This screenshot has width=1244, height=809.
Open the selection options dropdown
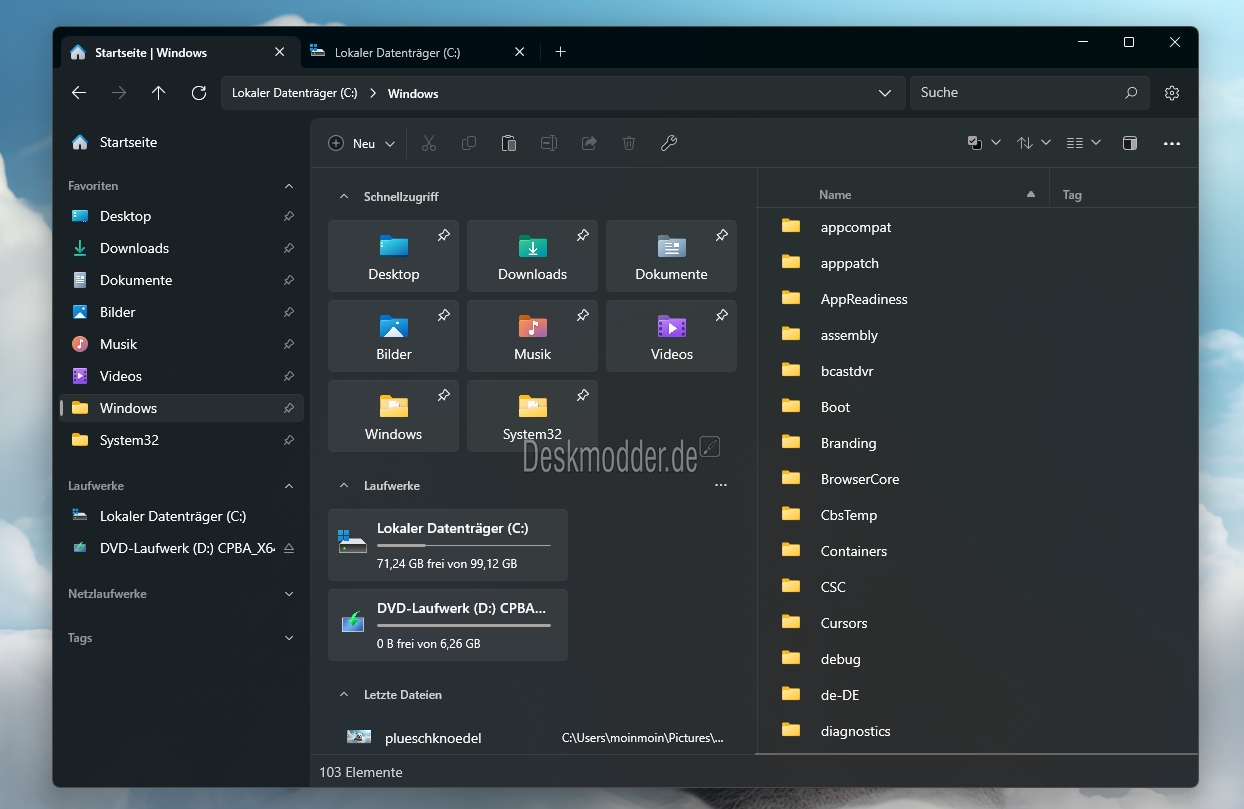pos(984,143)
